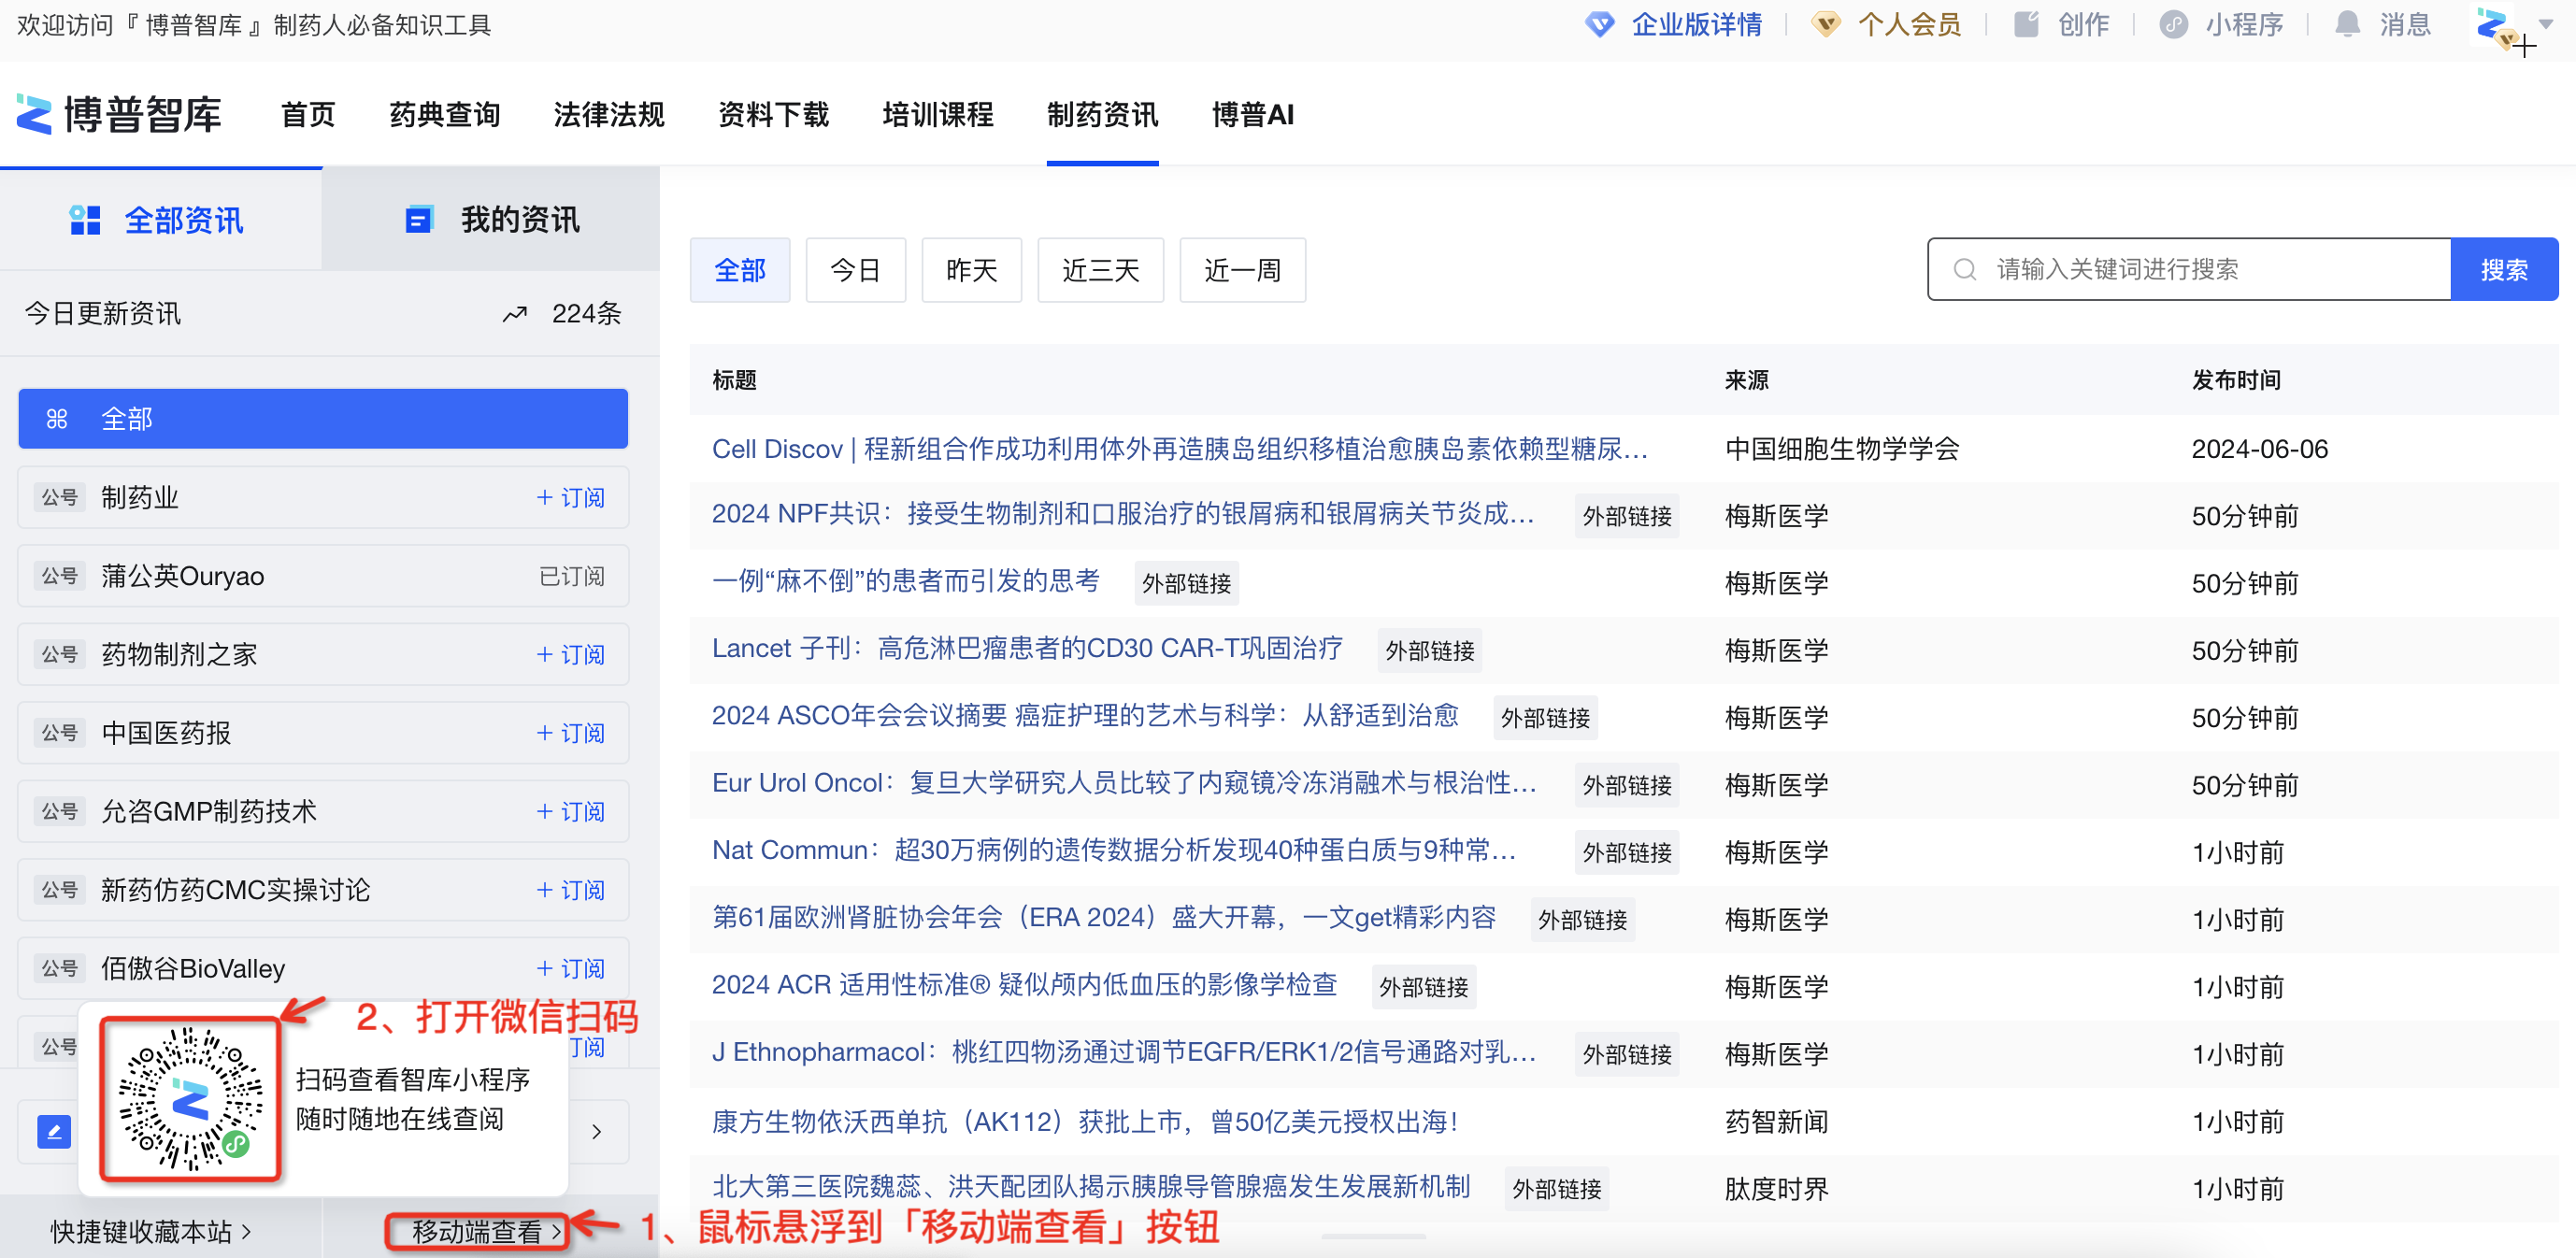The width and height of the screenshot is (2576, 1258).
Task: Open 药物制剂之家 source in sidebar
Action: click(180, 655)
